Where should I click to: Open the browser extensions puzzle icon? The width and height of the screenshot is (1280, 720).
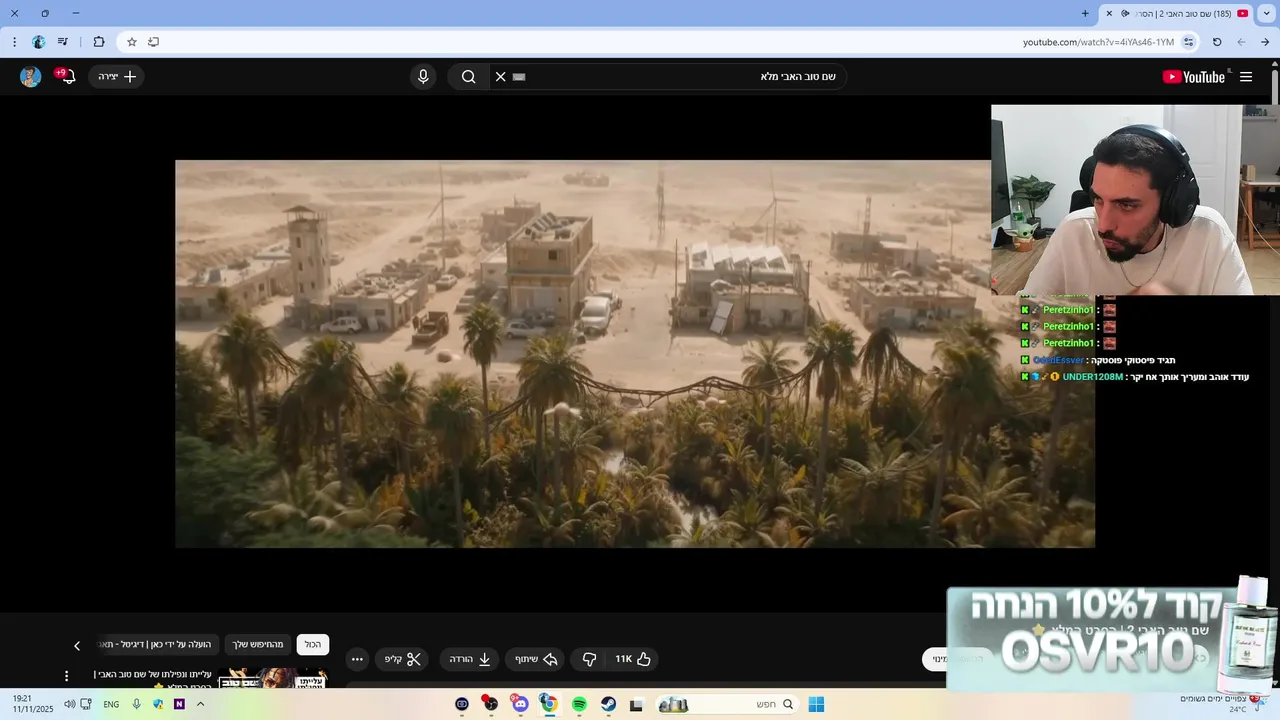click(99, 42)
